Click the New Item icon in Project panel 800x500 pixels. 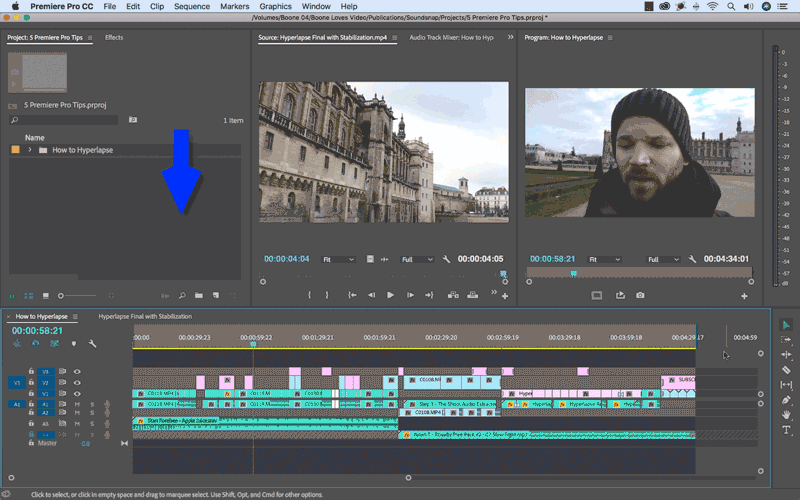tap(216, 295)
